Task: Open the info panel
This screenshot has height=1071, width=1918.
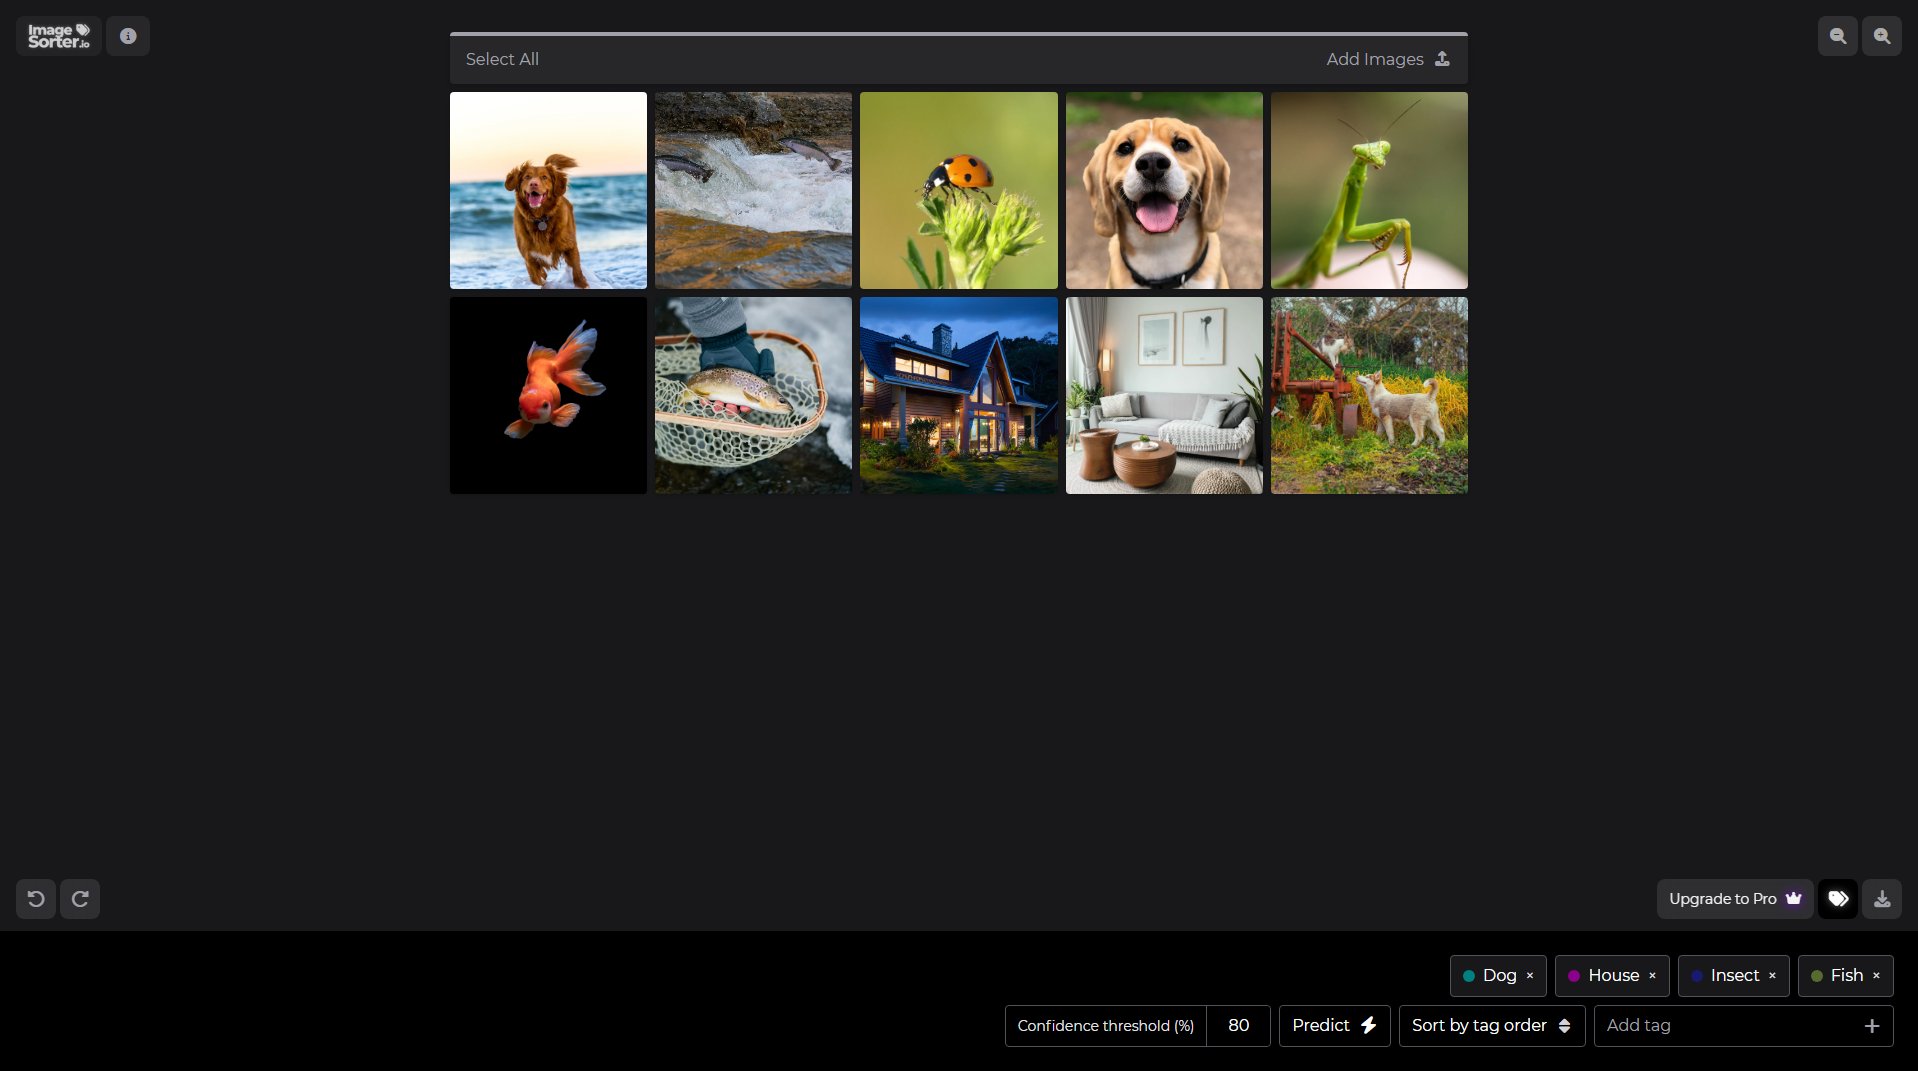Action: [128, 35]
